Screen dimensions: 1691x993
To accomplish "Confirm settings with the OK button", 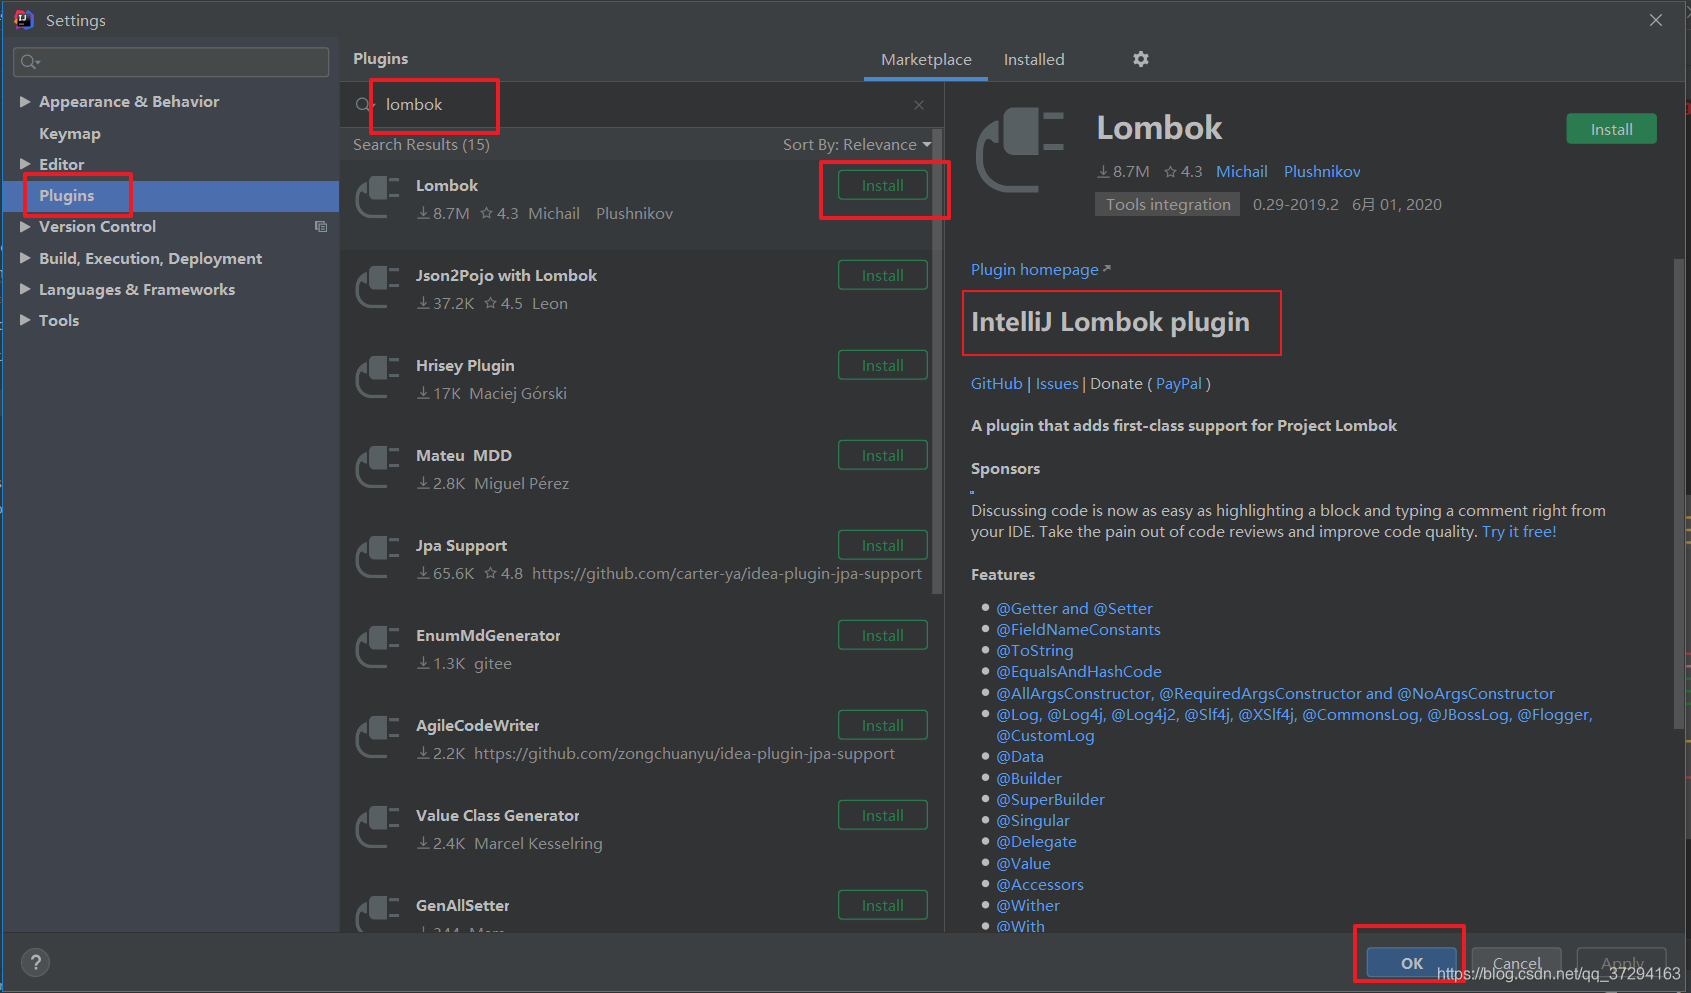I will click(x=1412, y=963).
